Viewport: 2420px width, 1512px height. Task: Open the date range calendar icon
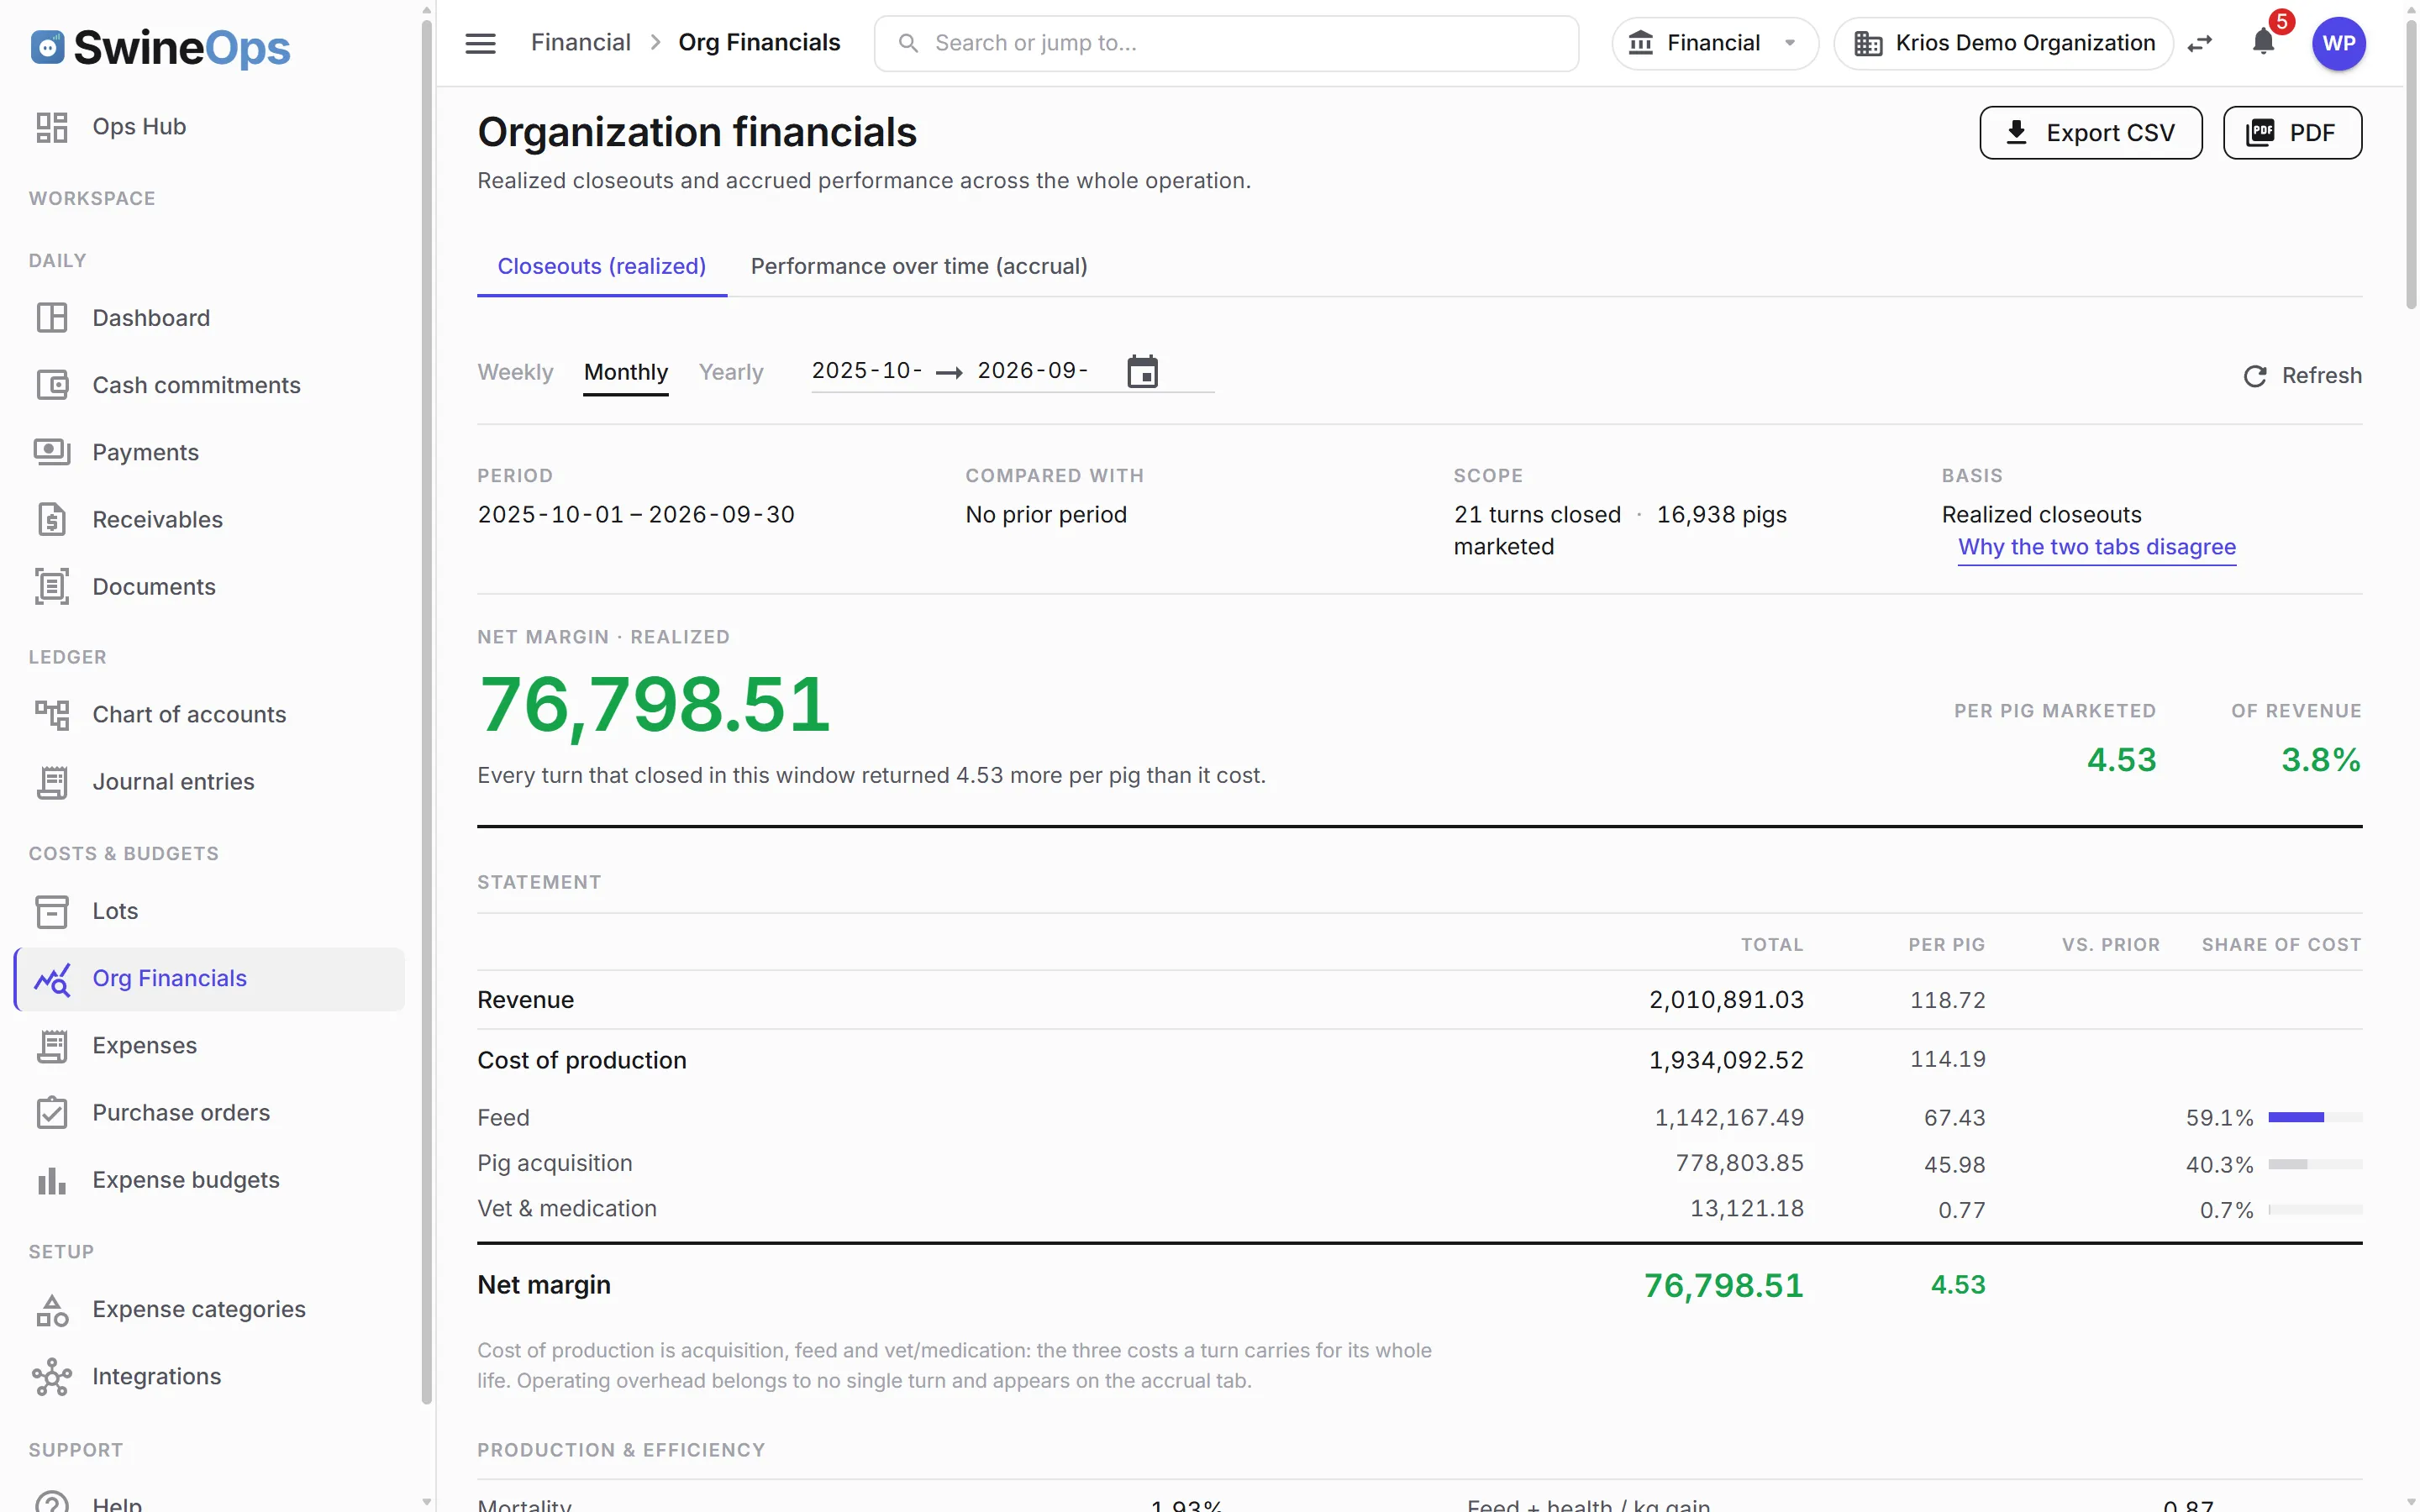(1142, 371)
